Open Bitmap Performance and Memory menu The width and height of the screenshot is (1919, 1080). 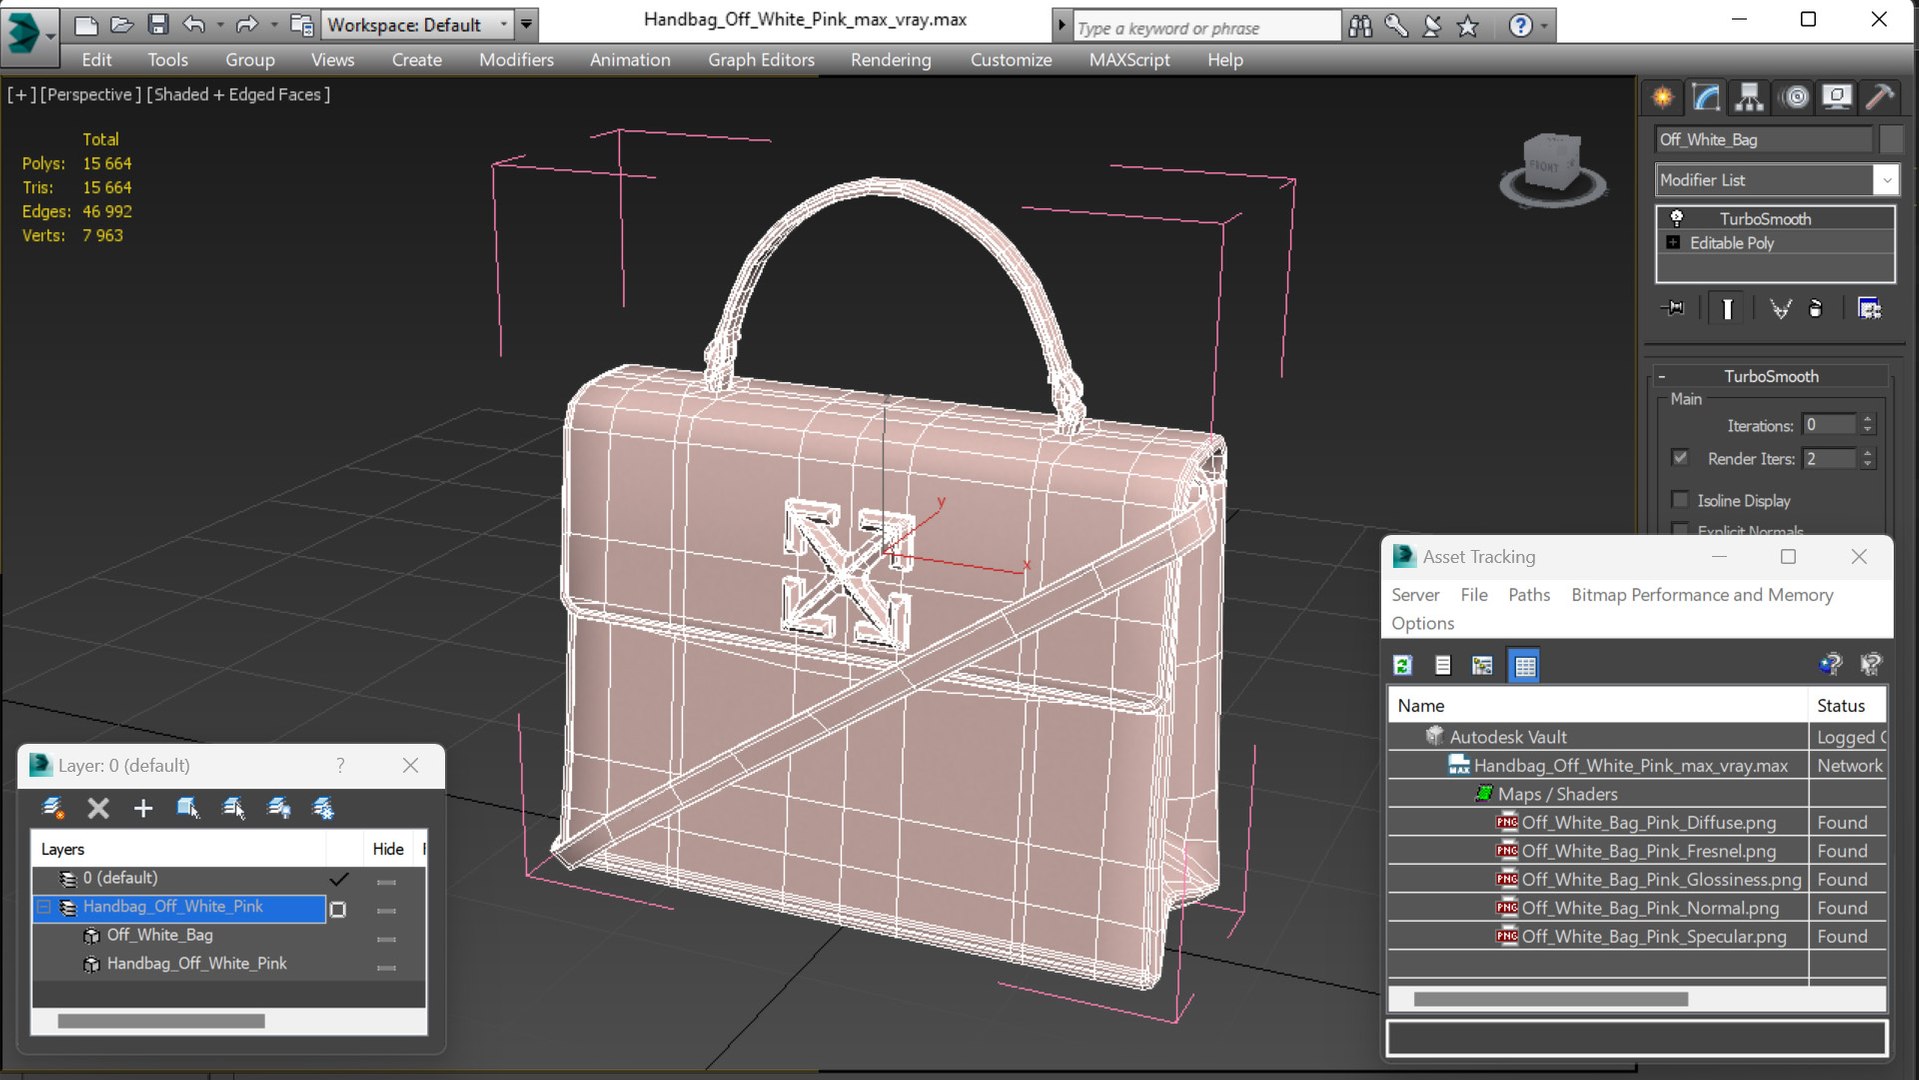[1702, 595]
